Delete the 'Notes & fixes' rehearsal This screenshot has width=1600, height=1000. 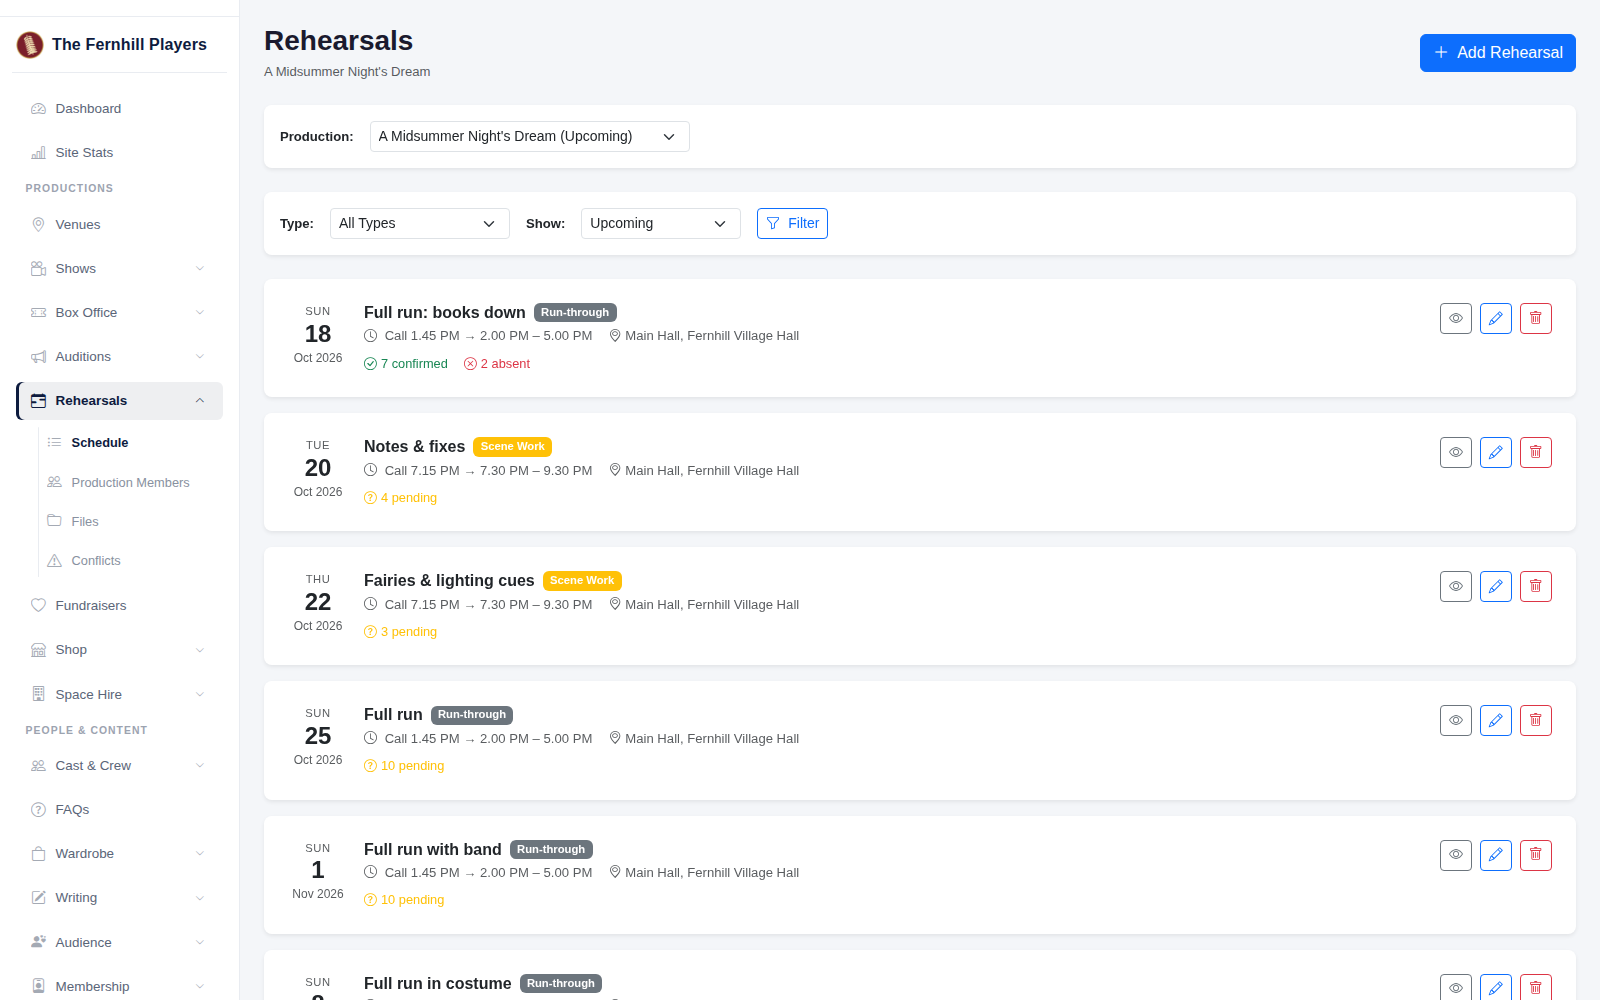point(1536,452)
